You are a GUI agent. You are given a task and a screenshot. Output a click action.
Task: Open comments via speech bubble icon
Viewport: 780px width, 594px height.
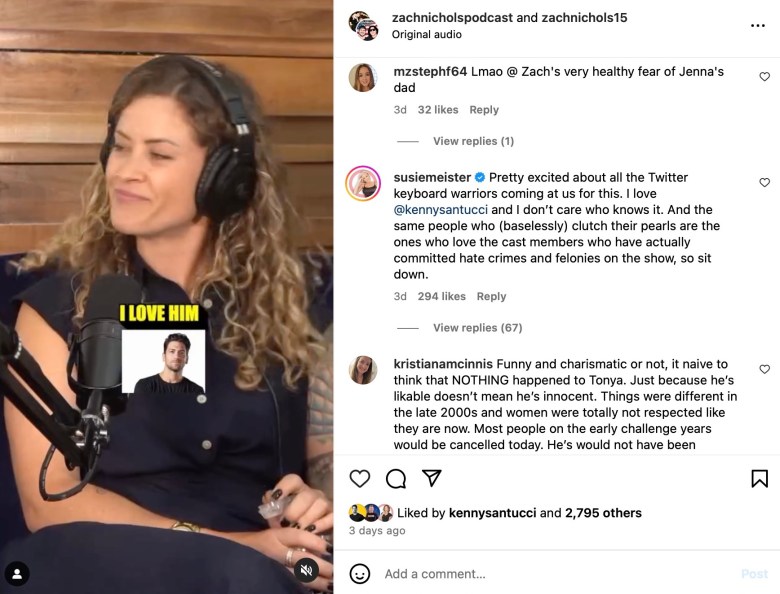[396, 479]
